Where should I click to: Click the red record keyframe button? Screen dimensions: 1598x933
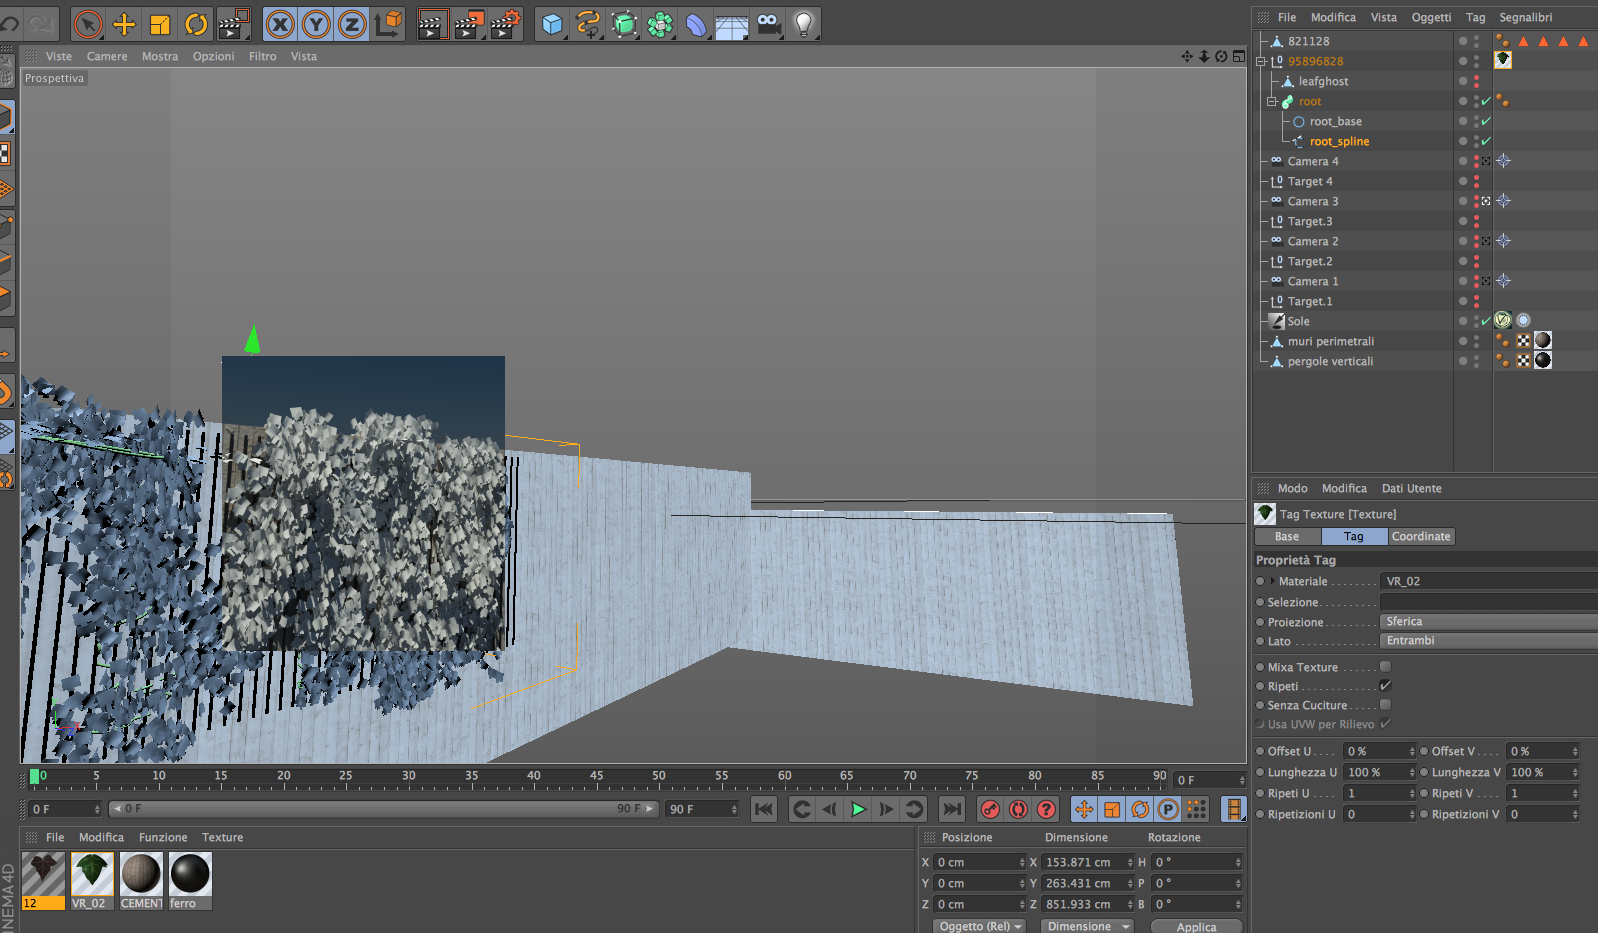(x=990, y=809)
